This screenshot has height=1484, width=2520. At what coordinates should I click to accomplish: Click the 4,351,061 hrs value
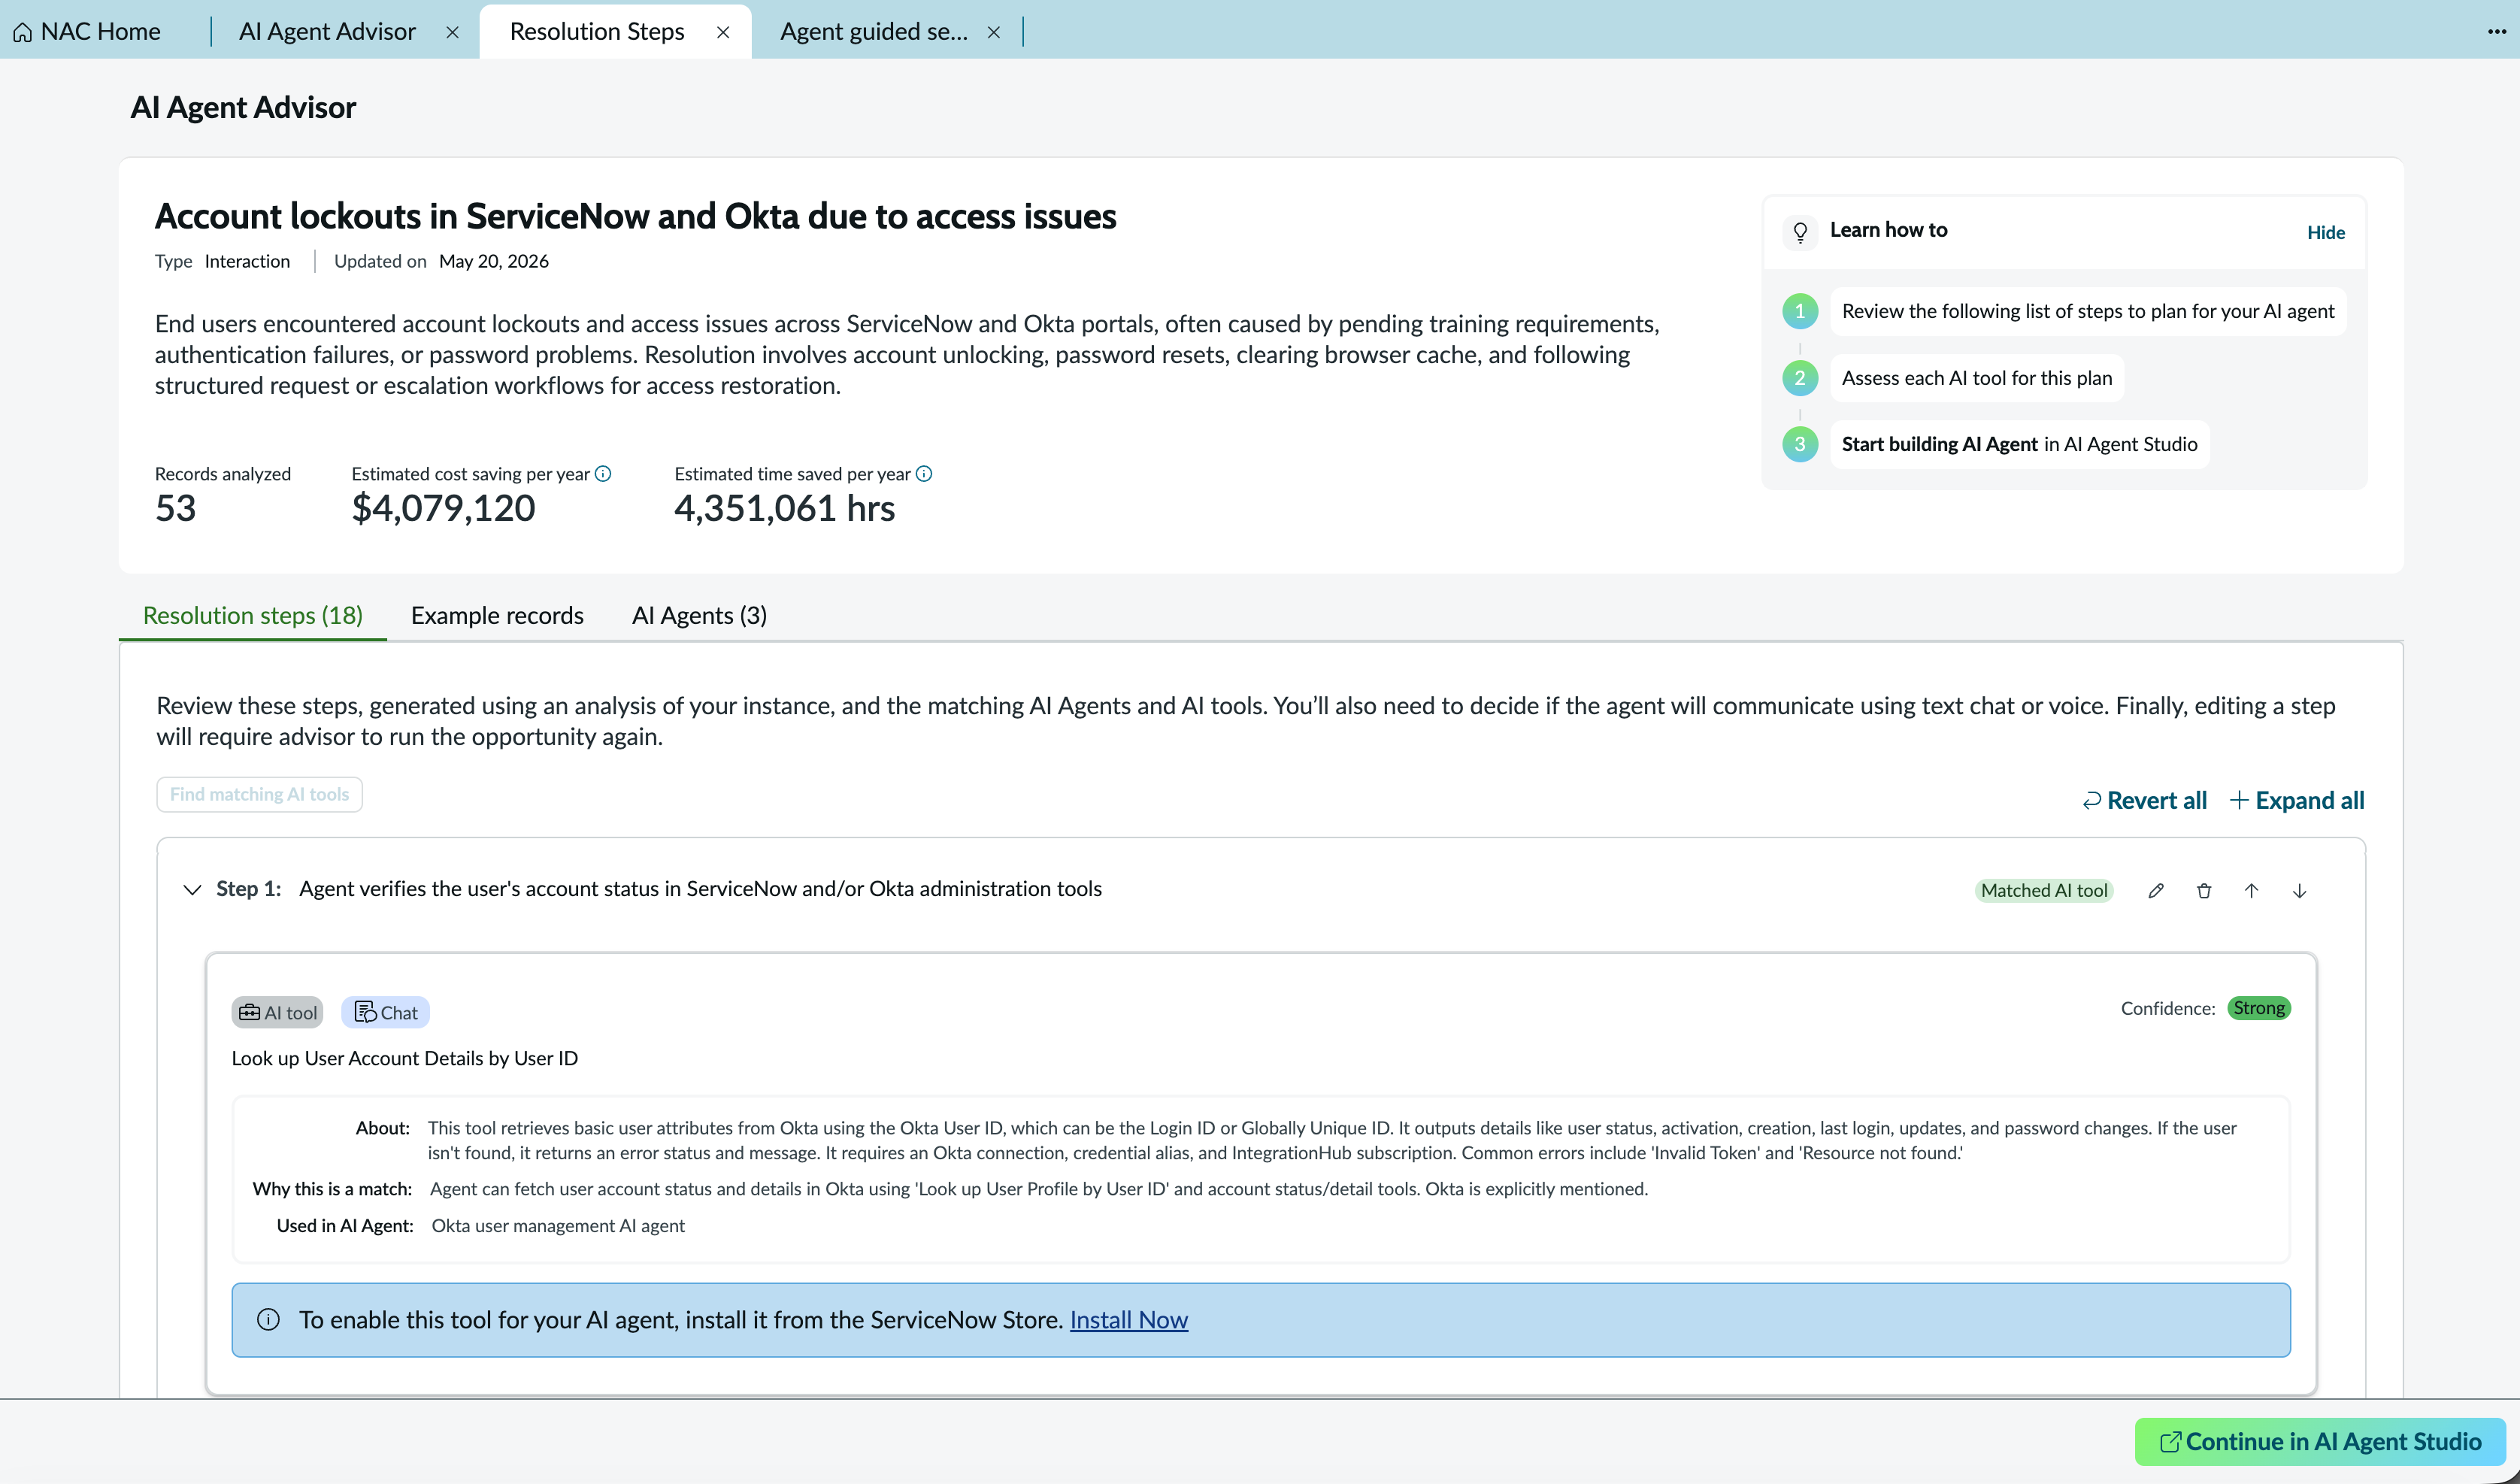tap(784, 508)
